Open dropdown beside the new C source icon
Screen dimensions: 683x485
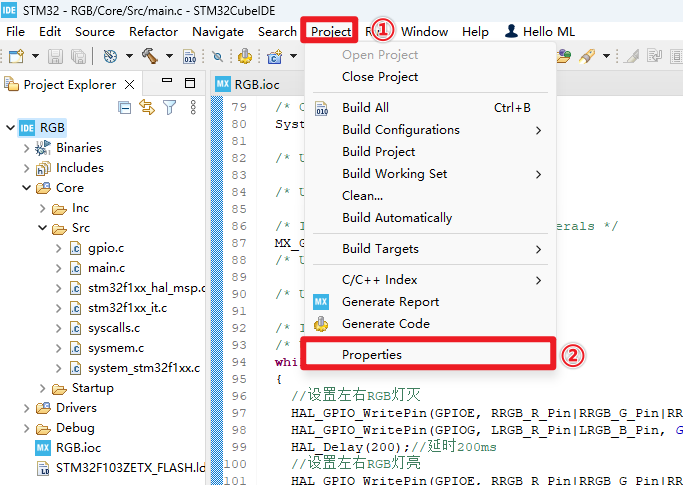click(x=294, y=56)
